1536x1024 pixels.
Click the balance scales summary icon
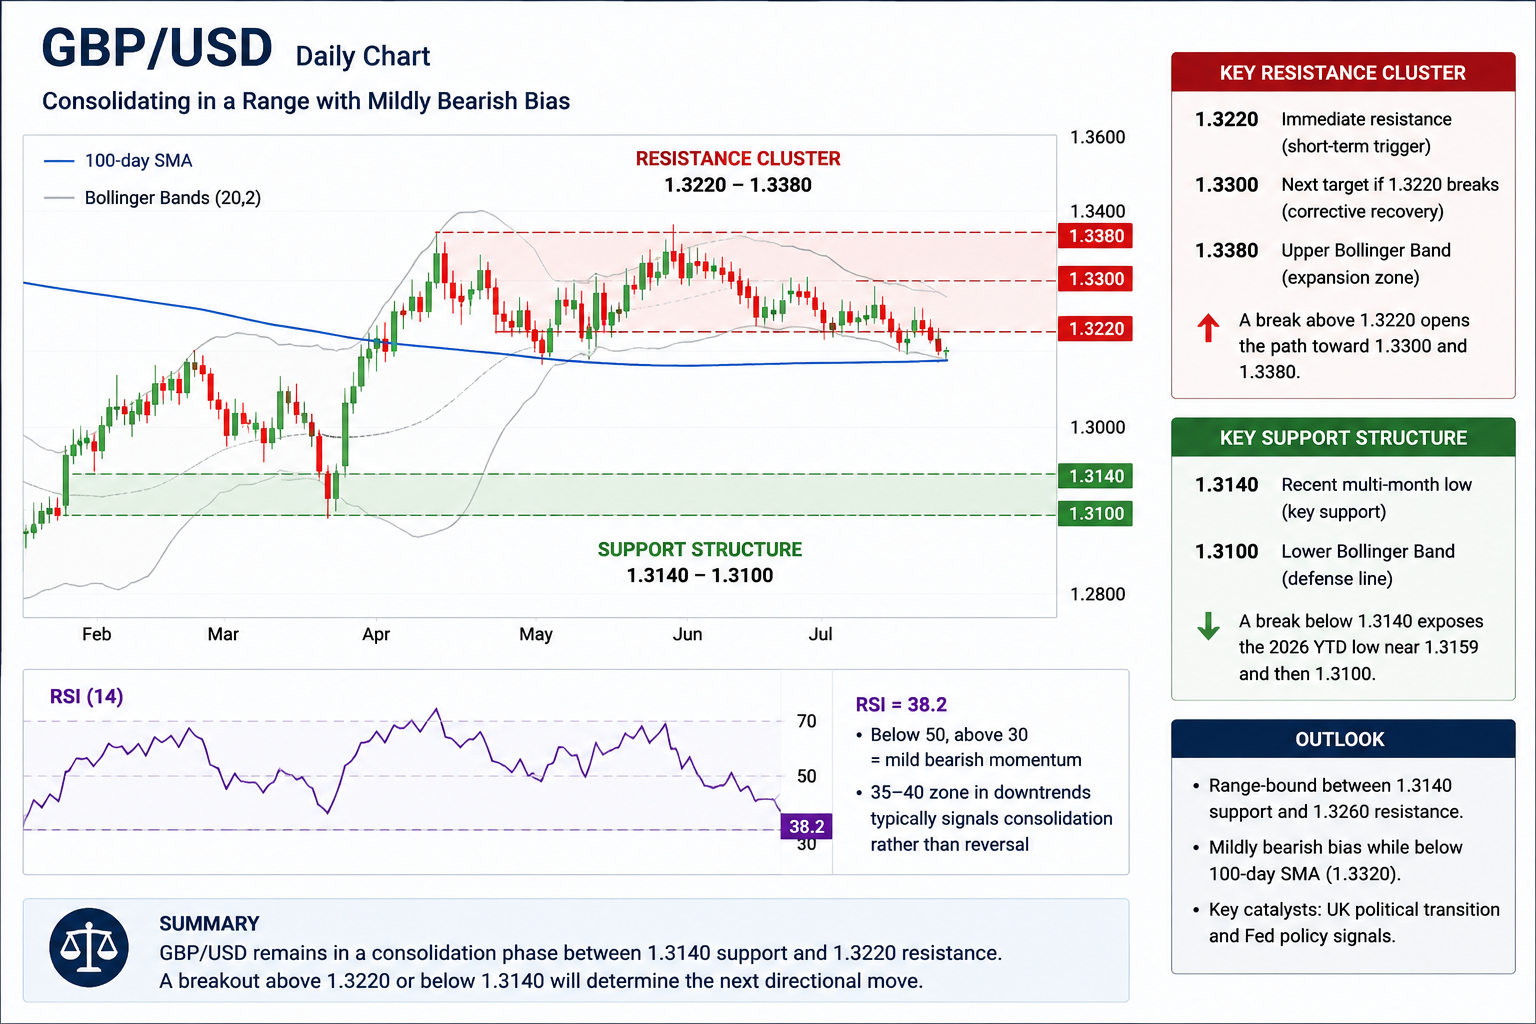click(x=89, y=947)
